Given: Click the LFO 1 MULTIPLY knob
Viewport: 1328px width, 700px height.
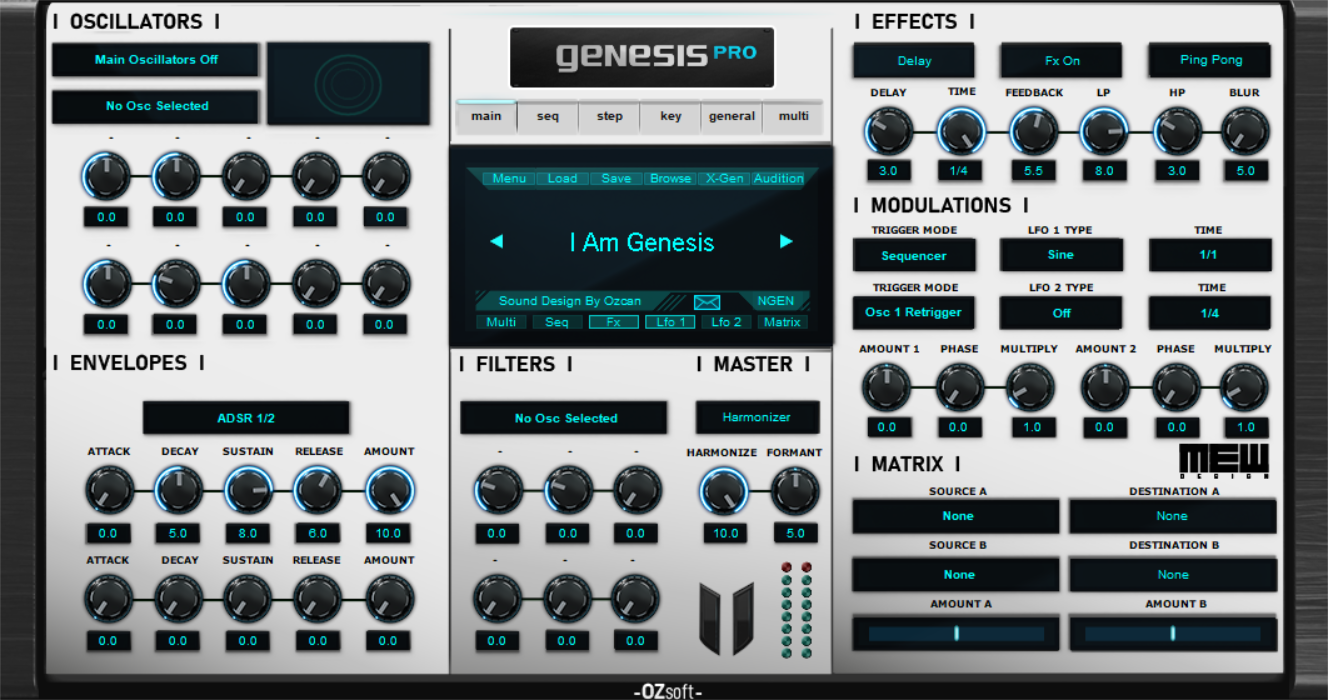Looking at the screenshot, I should coord(1030,387).
